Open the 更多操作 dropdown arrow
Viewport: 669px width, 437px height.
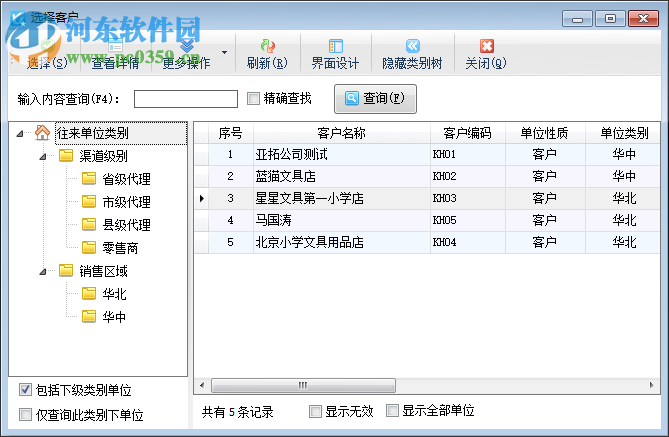click(224, 52)
